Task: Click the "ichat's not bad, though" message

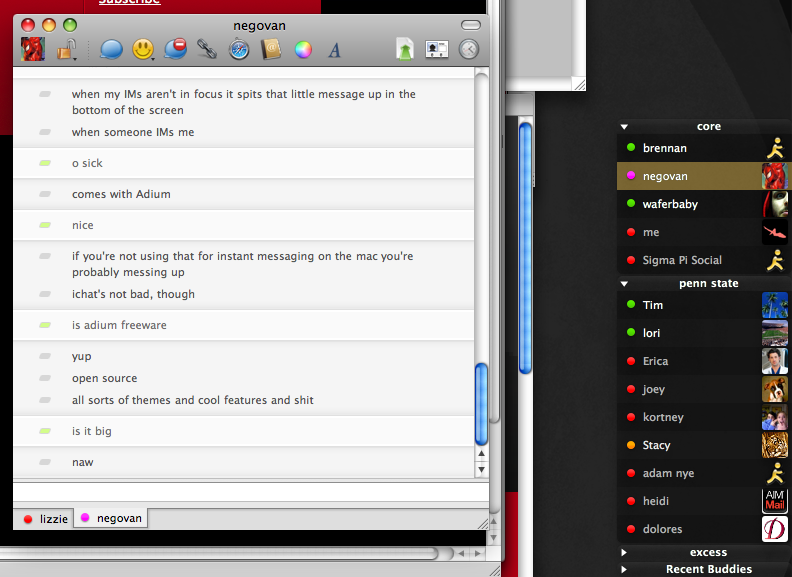Action: coord(133,294)
